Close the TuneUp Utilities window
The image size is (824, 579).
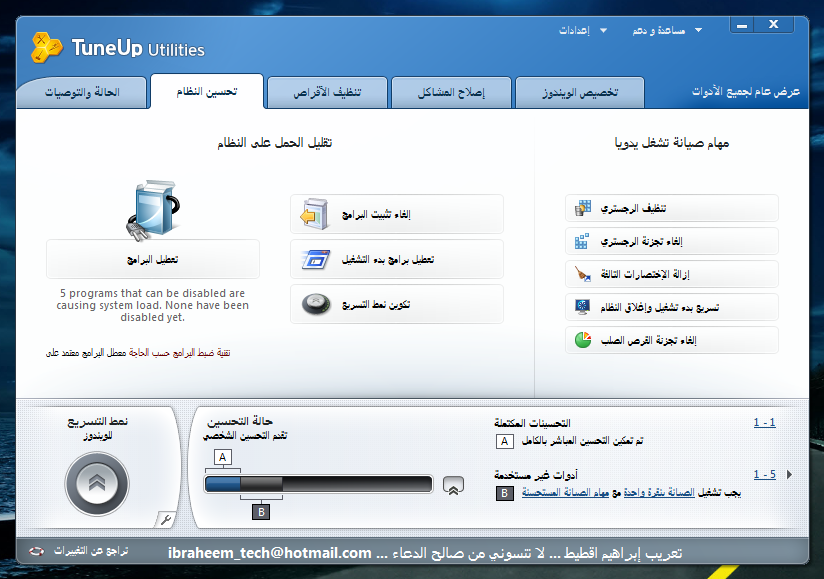774,24
